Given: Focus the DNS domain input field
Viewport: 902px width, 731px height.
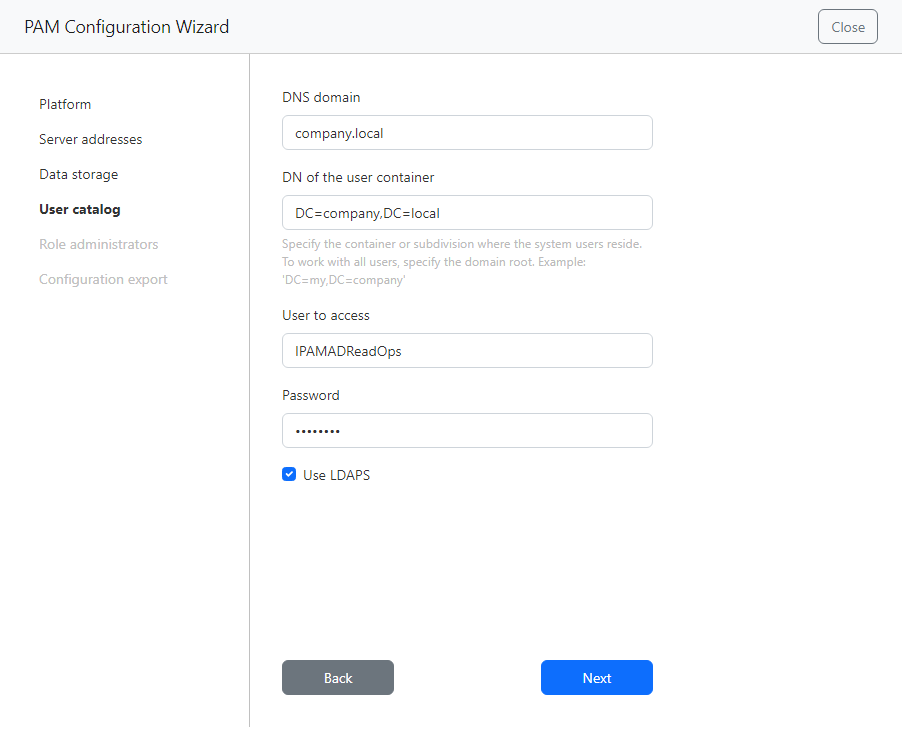Looking at the screenshot, I should click(x=467, y=133).
